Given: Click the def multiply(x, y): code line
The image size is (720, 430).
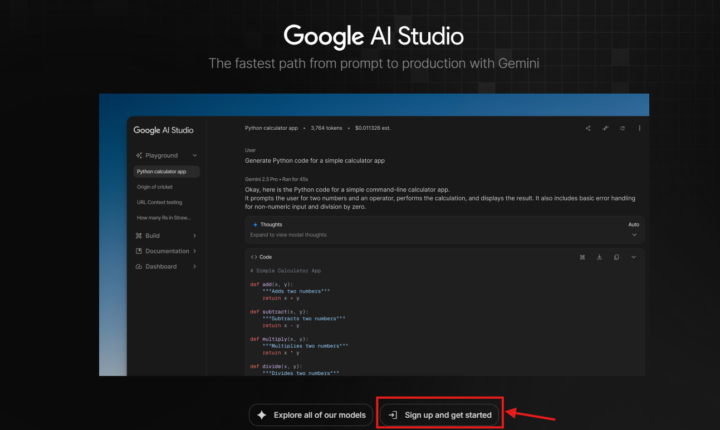Looking at the screenshot, I should 279,339.
